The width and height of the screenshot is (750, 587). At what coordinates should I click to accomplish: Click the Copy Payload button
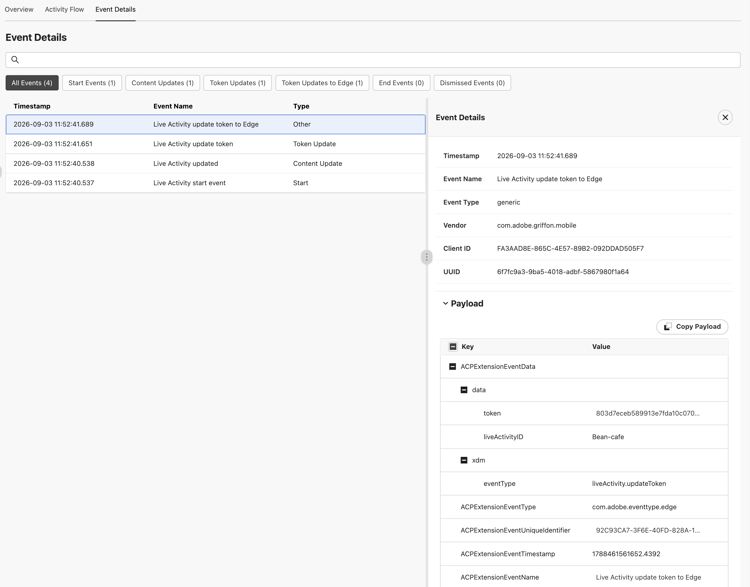point(692,327)
